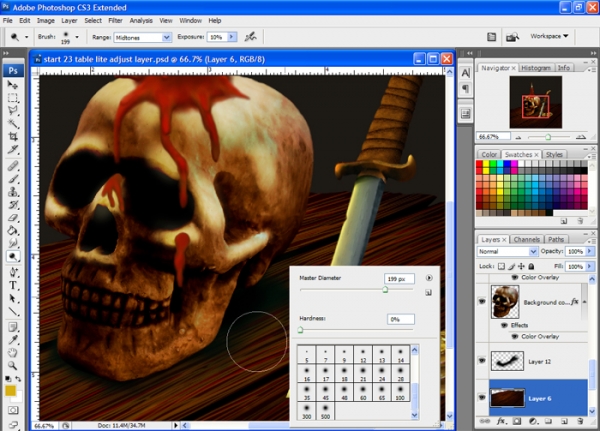Select the Rectangular Marquee tool
Viewport: 600px width, 431px height.
(x=13, y=98)
